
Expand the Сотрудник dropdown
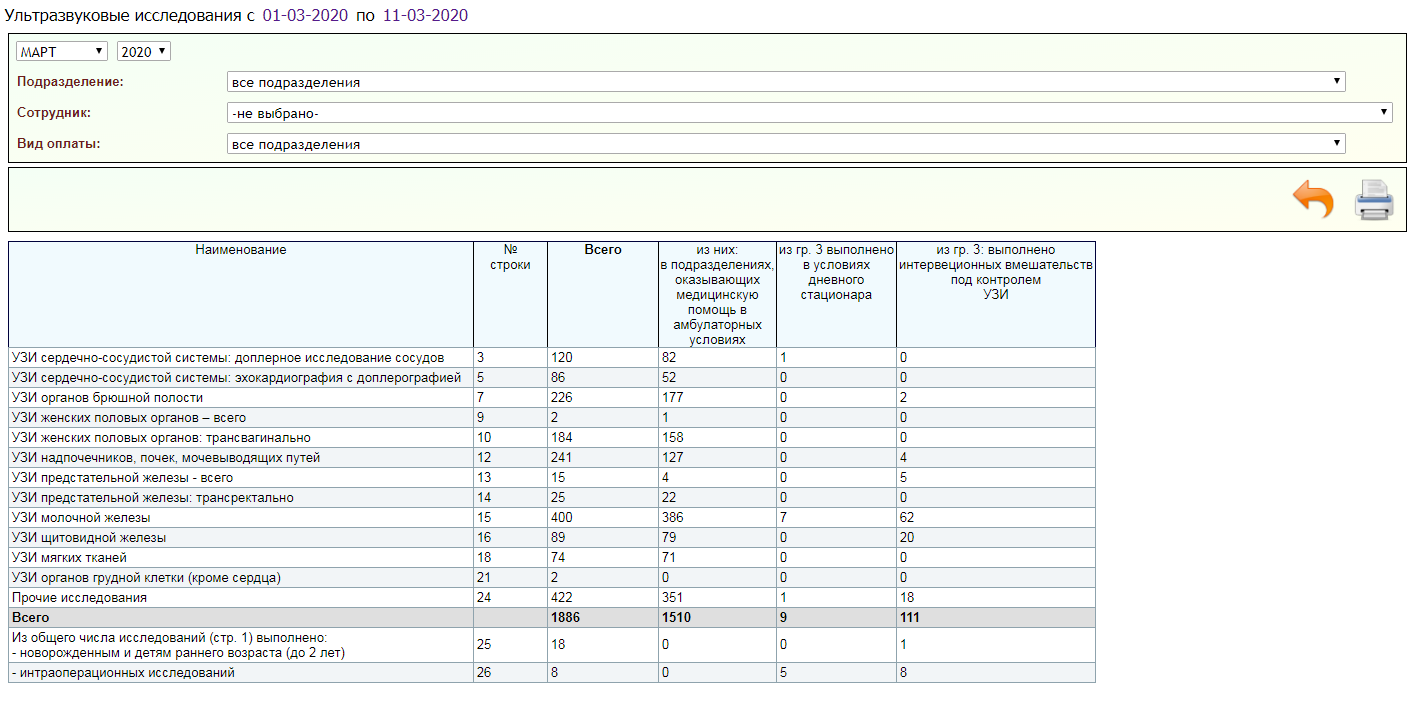[x=809, y=113]
